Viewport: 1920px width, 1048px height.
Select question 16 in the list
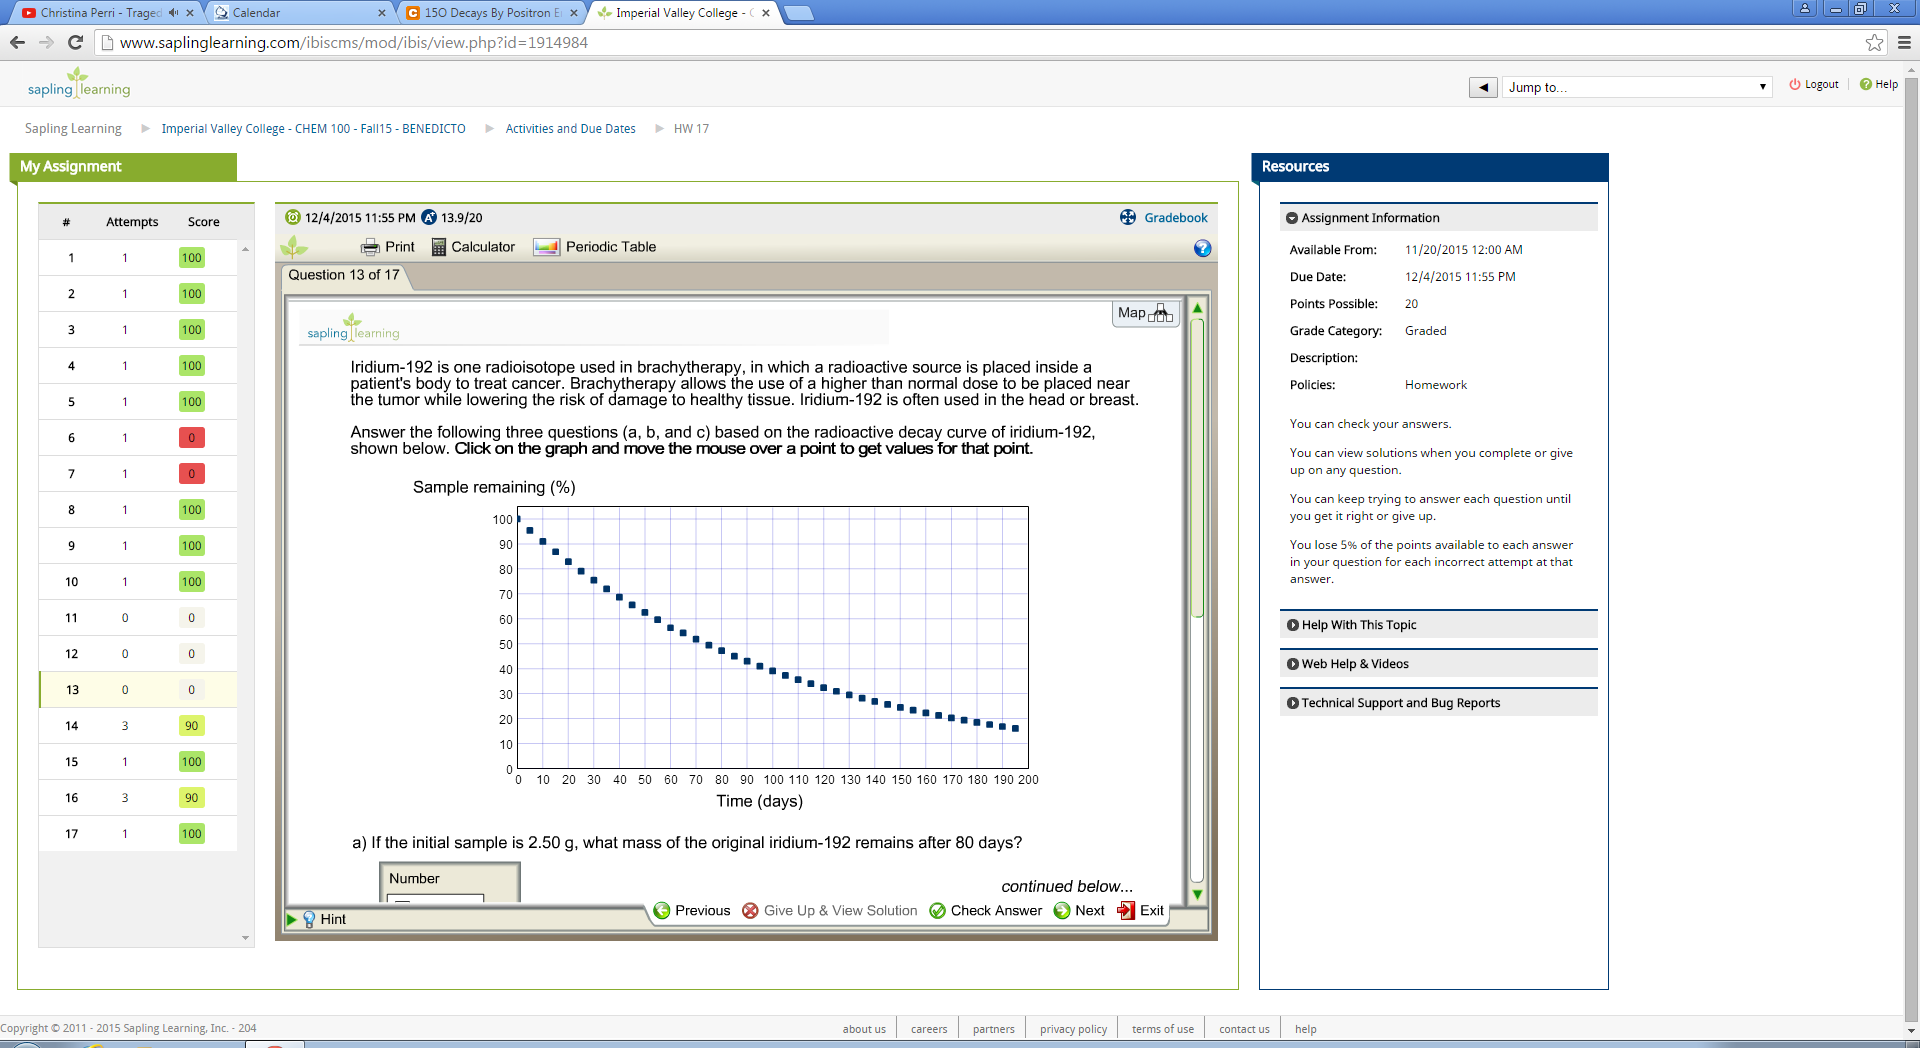[x=138, y=798]
